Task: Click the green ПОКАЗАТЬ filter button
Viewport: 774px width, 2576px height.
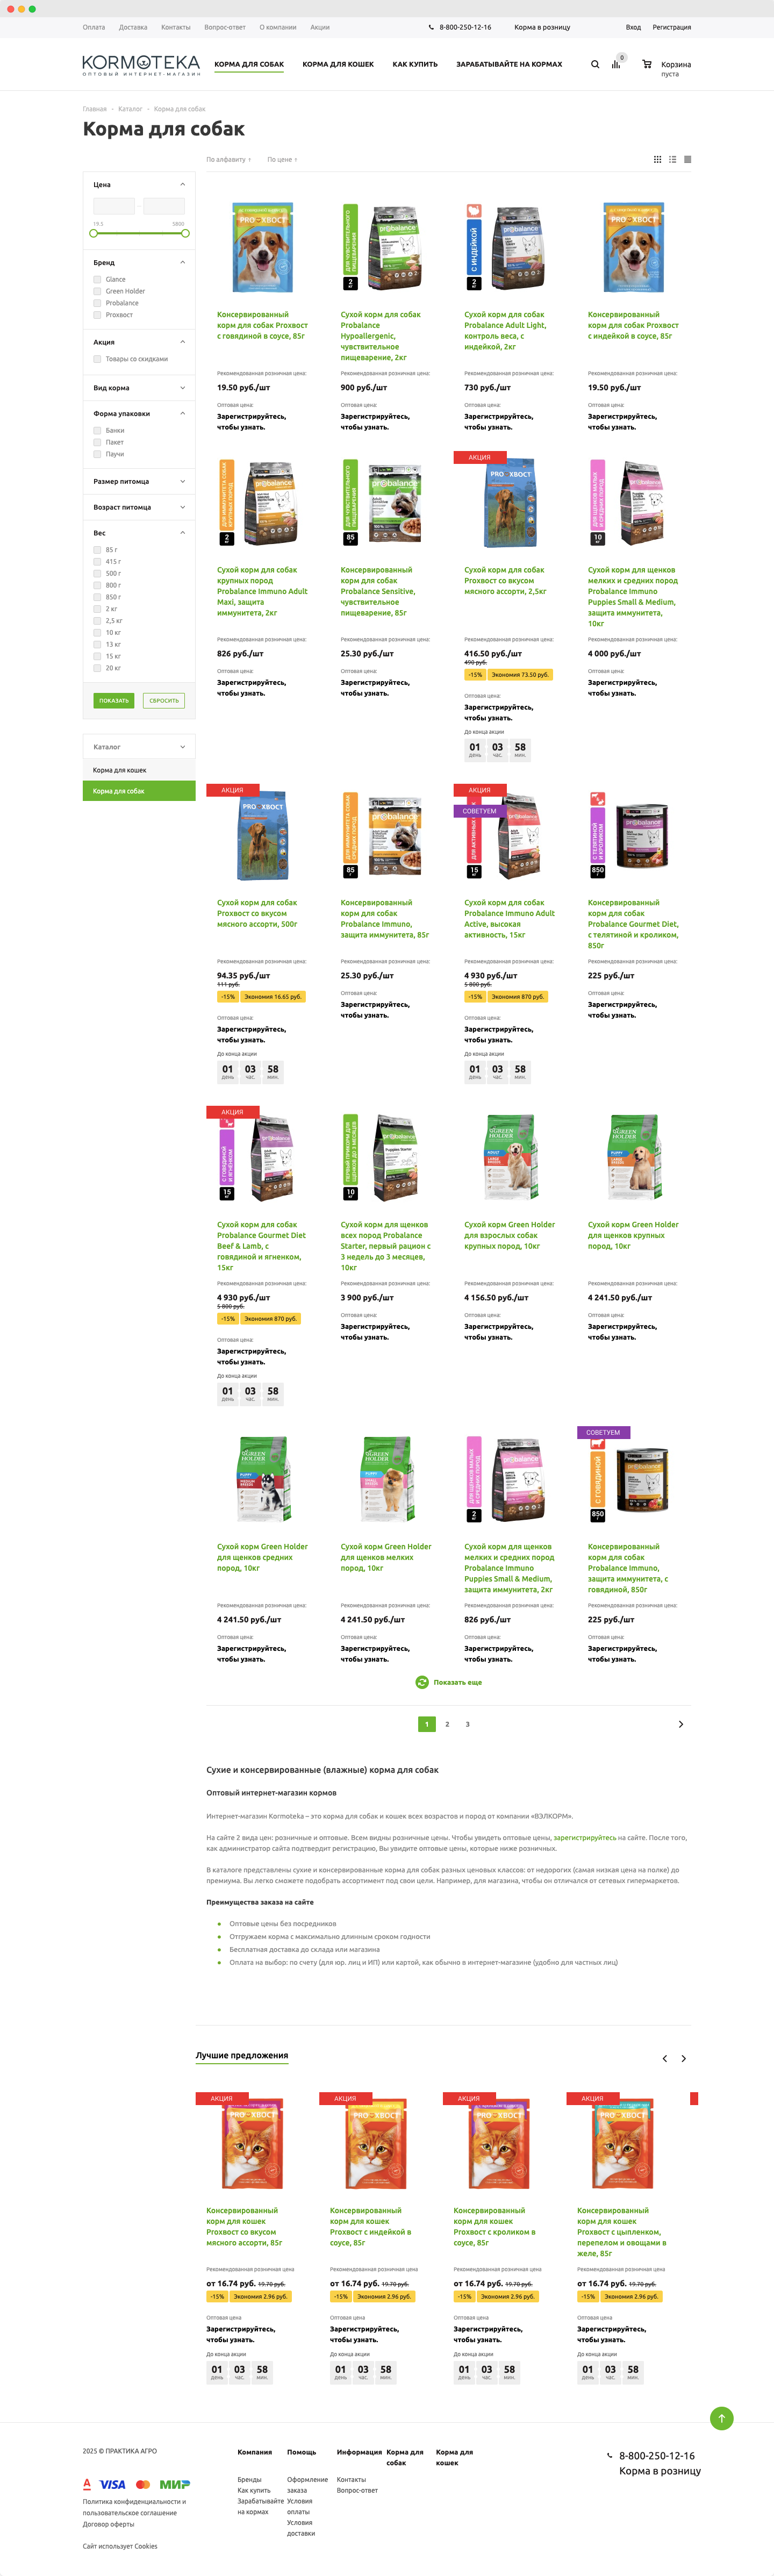Action: point(114,701)
